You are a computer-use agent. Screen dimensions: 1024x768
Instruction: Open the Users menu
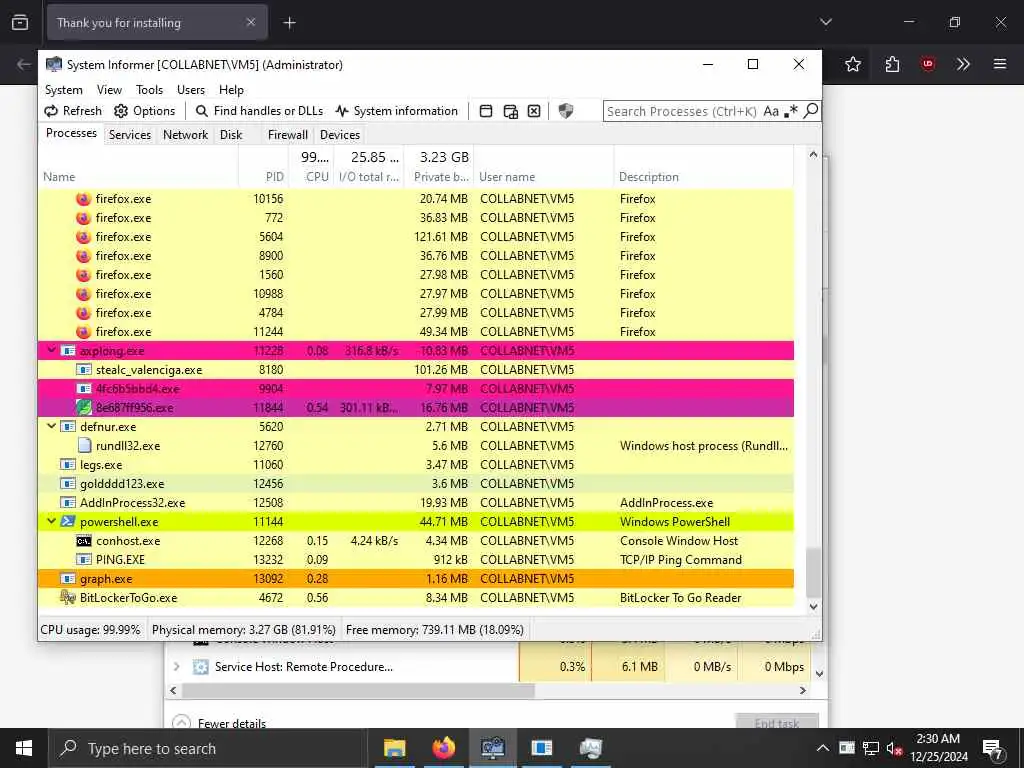(191, 89)
